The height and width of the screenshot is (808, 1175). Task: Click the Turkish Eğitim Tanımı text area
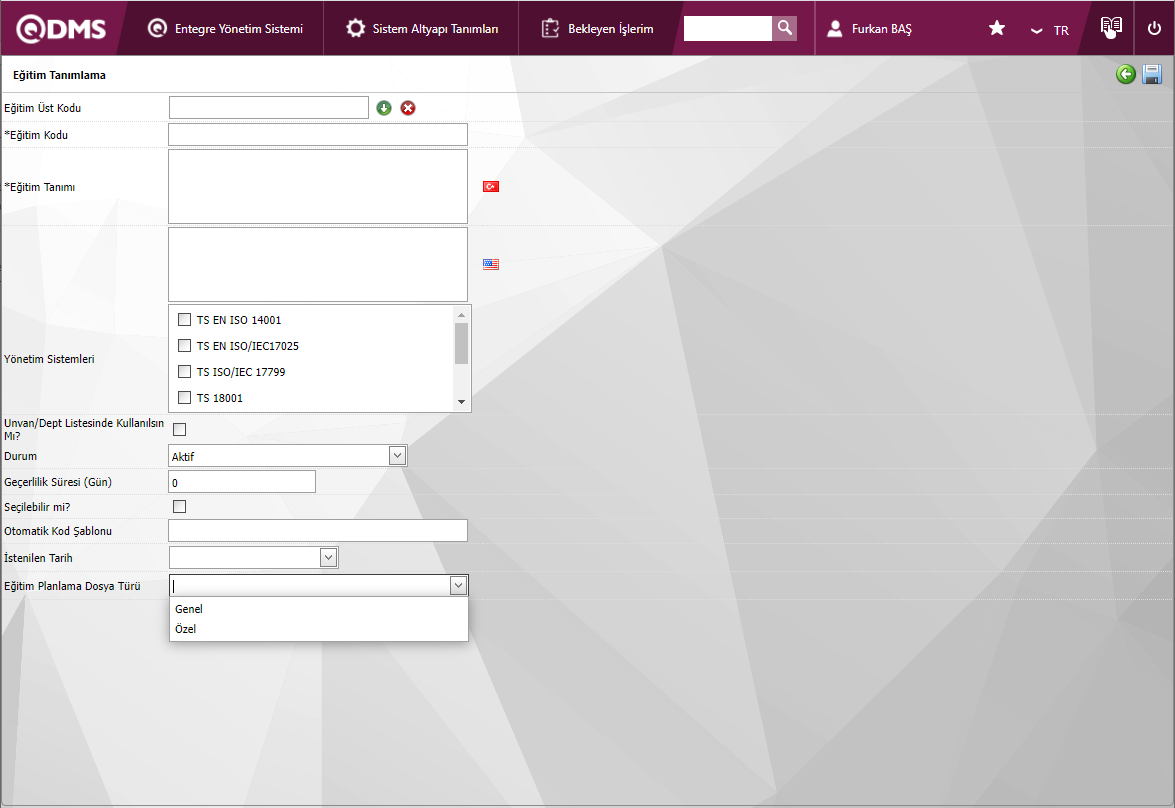click(x=318, y=186)
